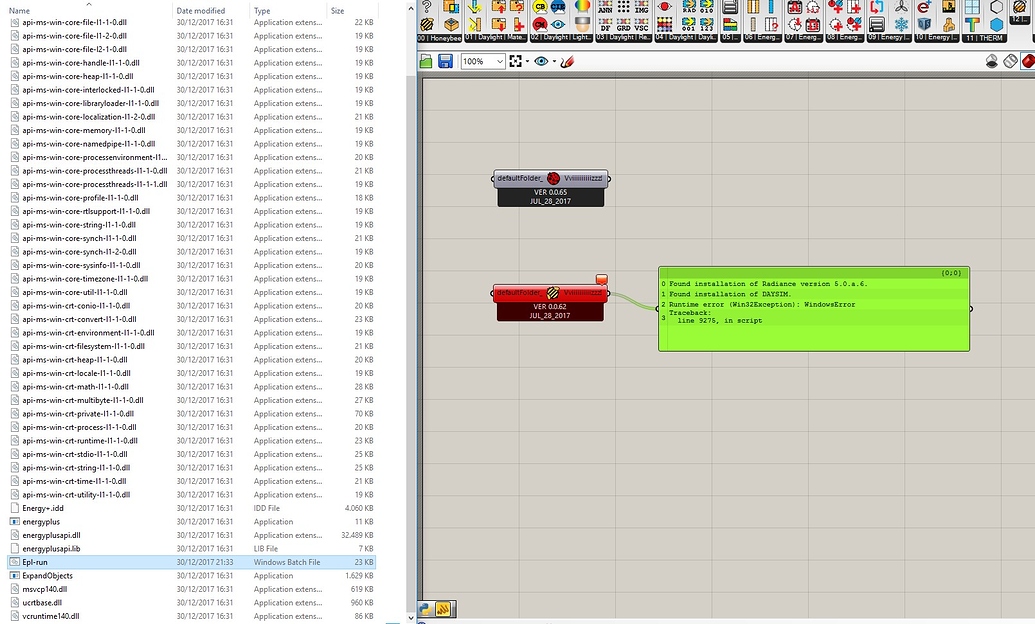Click the Honeybee icon on the red error component

(553, 293)
